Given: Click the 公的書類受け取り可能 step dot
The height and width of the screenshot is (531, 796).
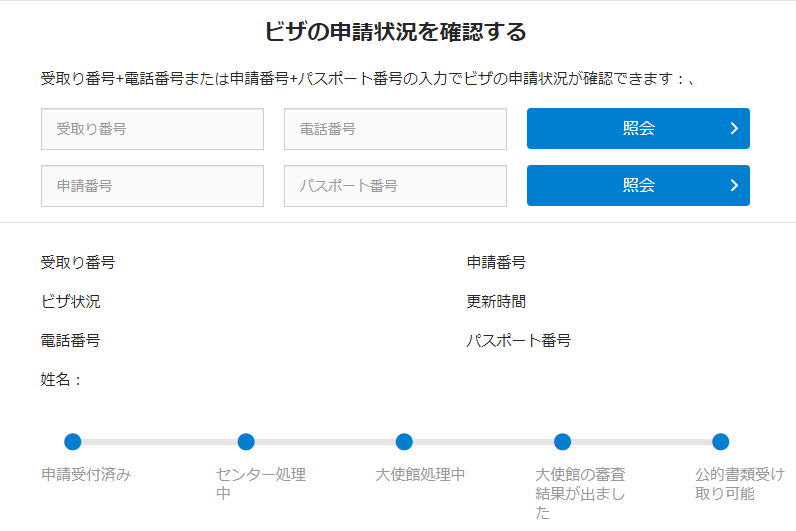Looking at the screenshot, I should [x=720, y=442].
